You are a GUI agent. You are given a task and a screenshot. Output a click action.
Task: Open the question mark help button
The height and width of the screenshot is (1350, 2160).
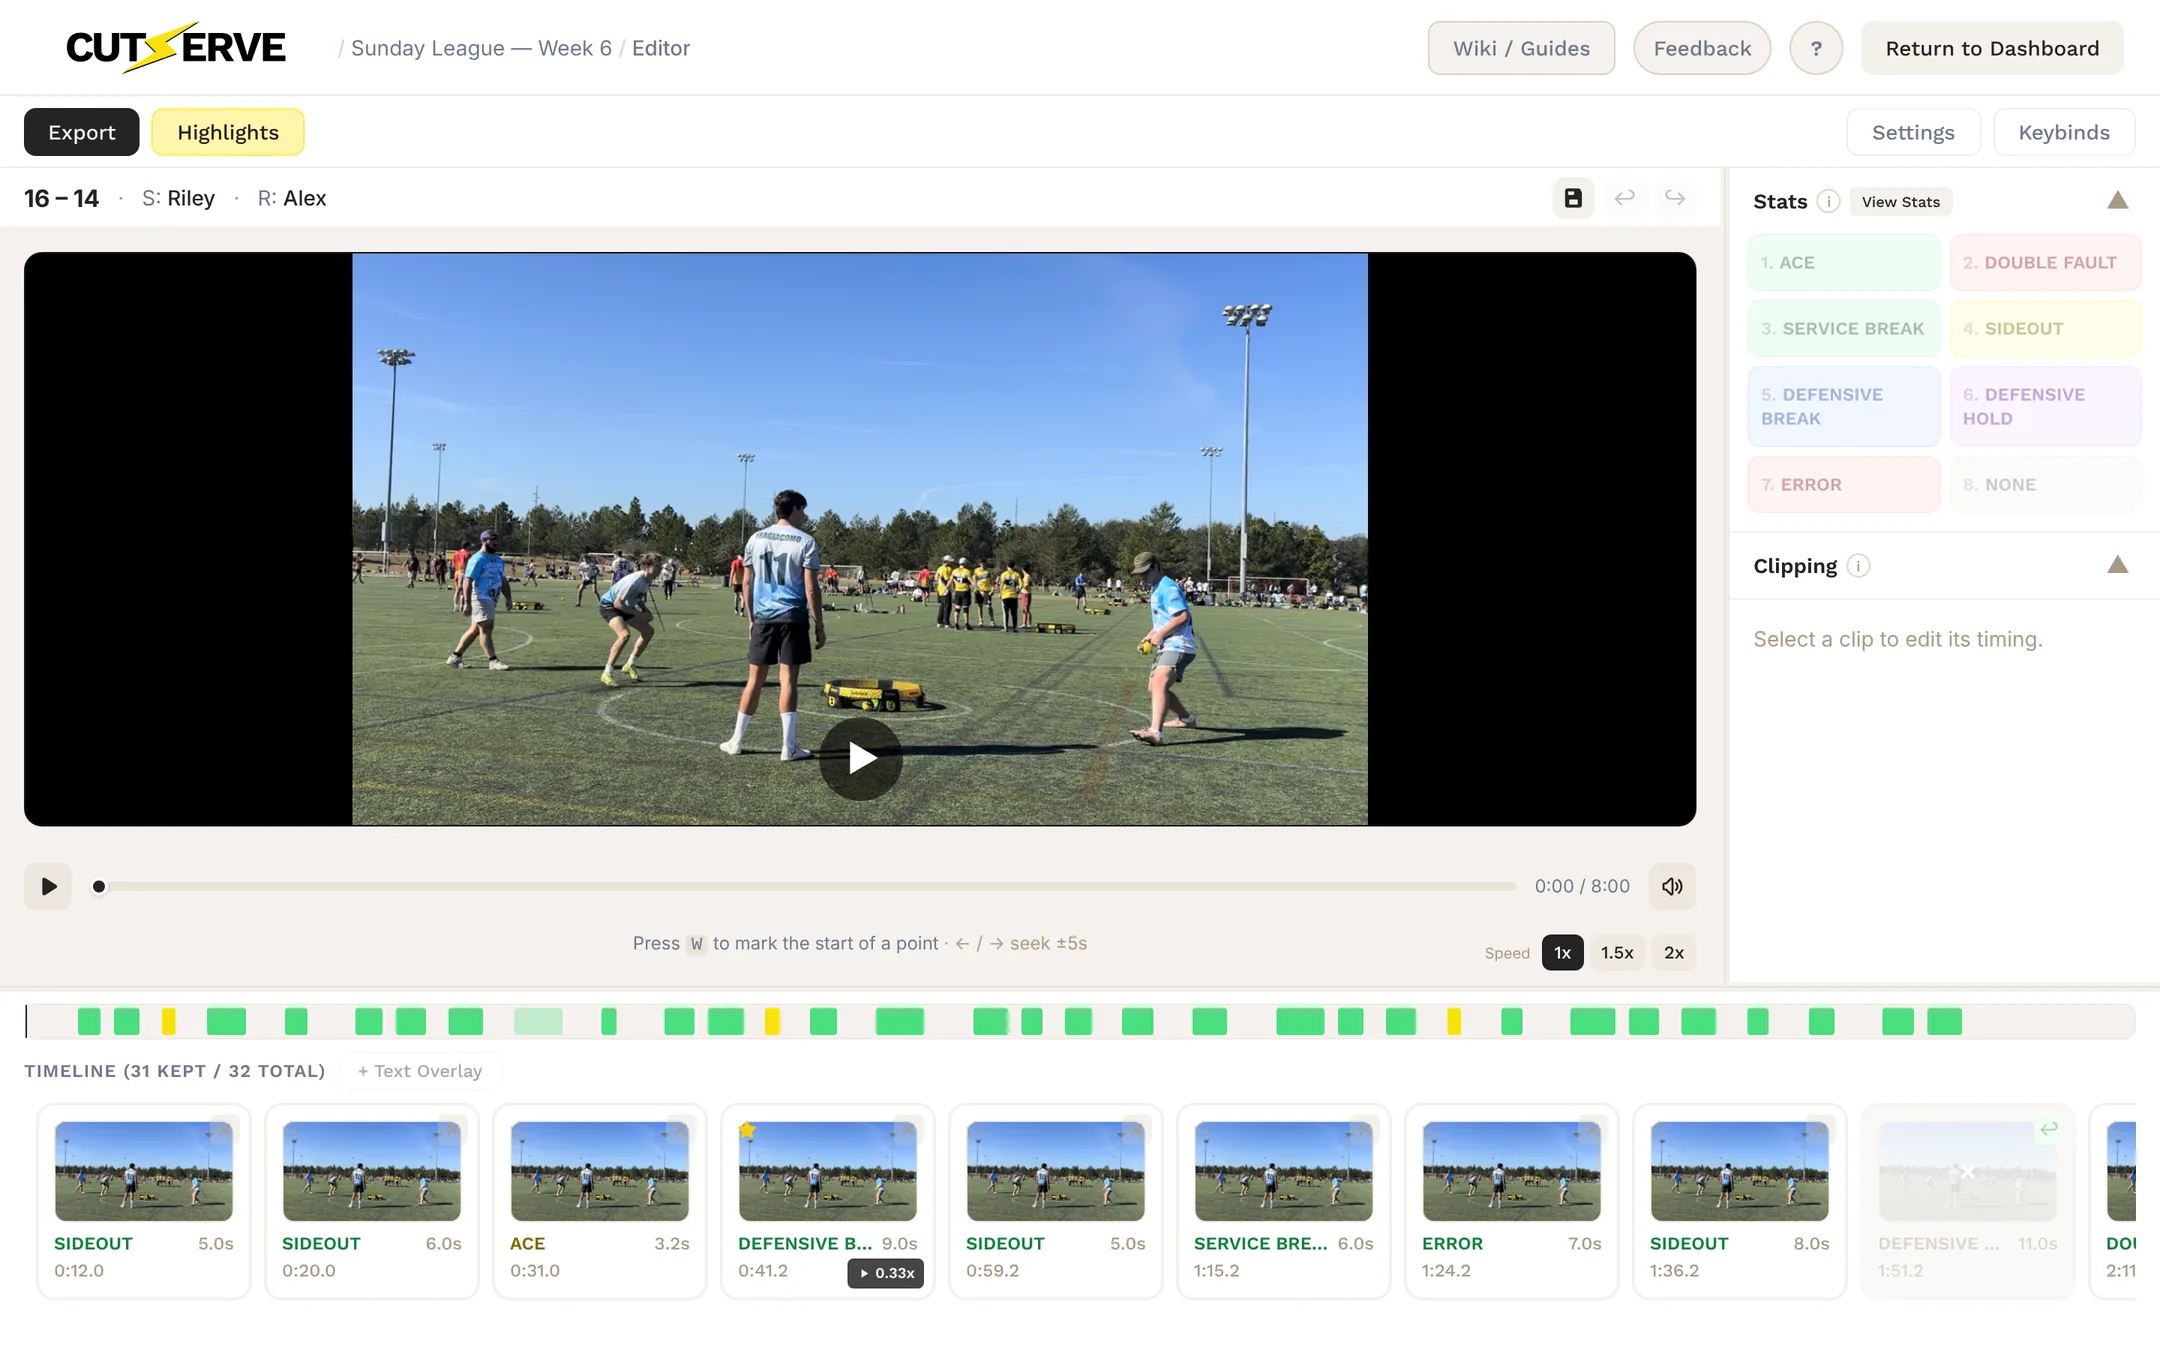pyautogui.click(x=1816, y=48)
